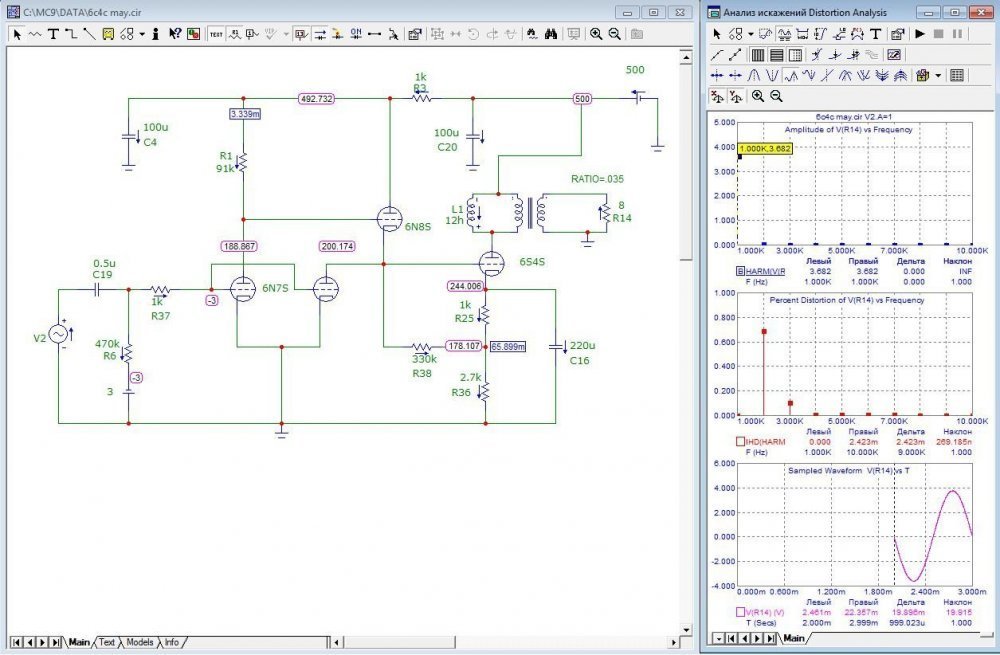Screen dimensions: 1000x655
Task: Click the Info tool icon
Action: pyautogui.click(x=156, y=34)
